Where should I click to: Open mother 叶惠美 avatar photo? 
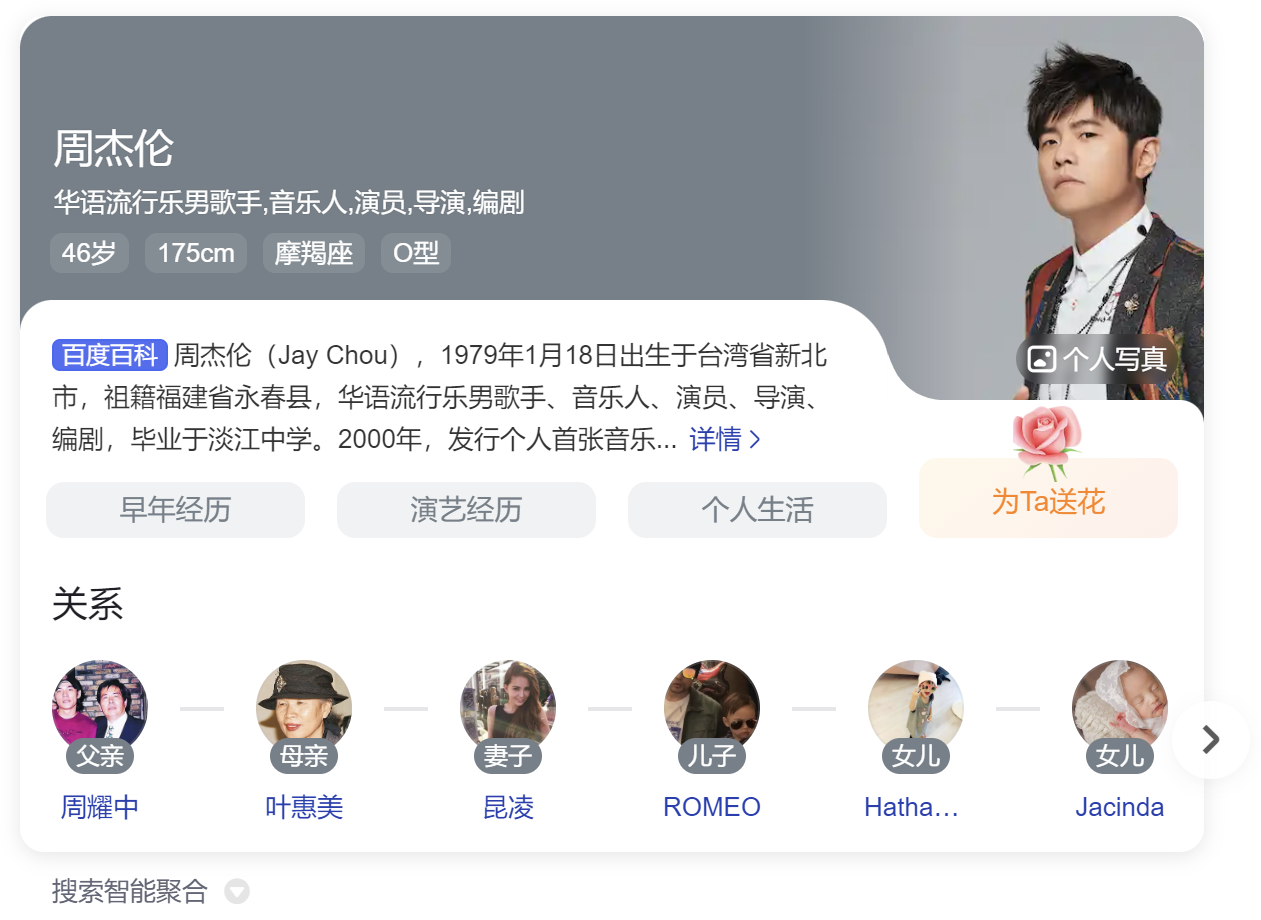pyautogui.click(x=304, y=707)
